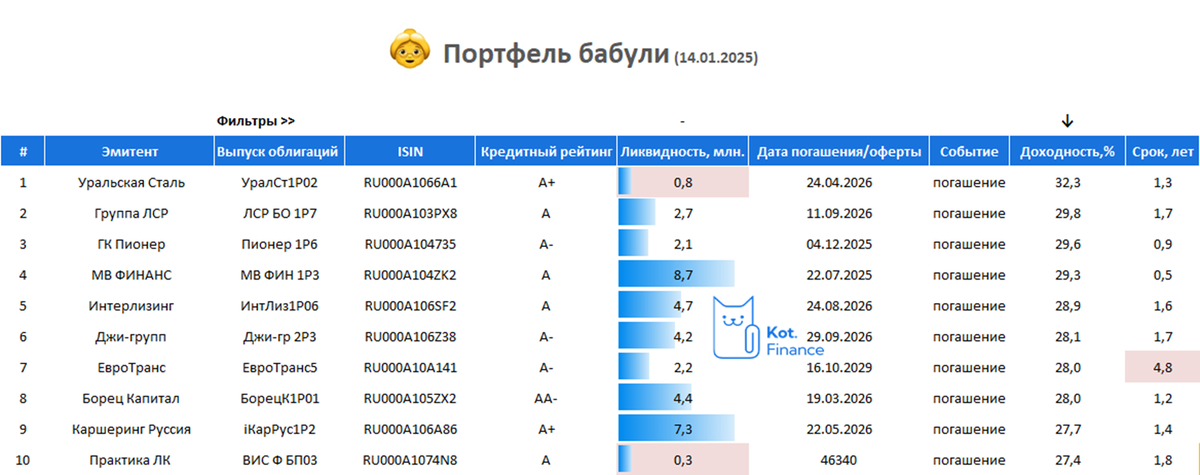Click the AA- credit rating cell
This screenshot has height=475, width=1200.
click(x=545, y=399)
